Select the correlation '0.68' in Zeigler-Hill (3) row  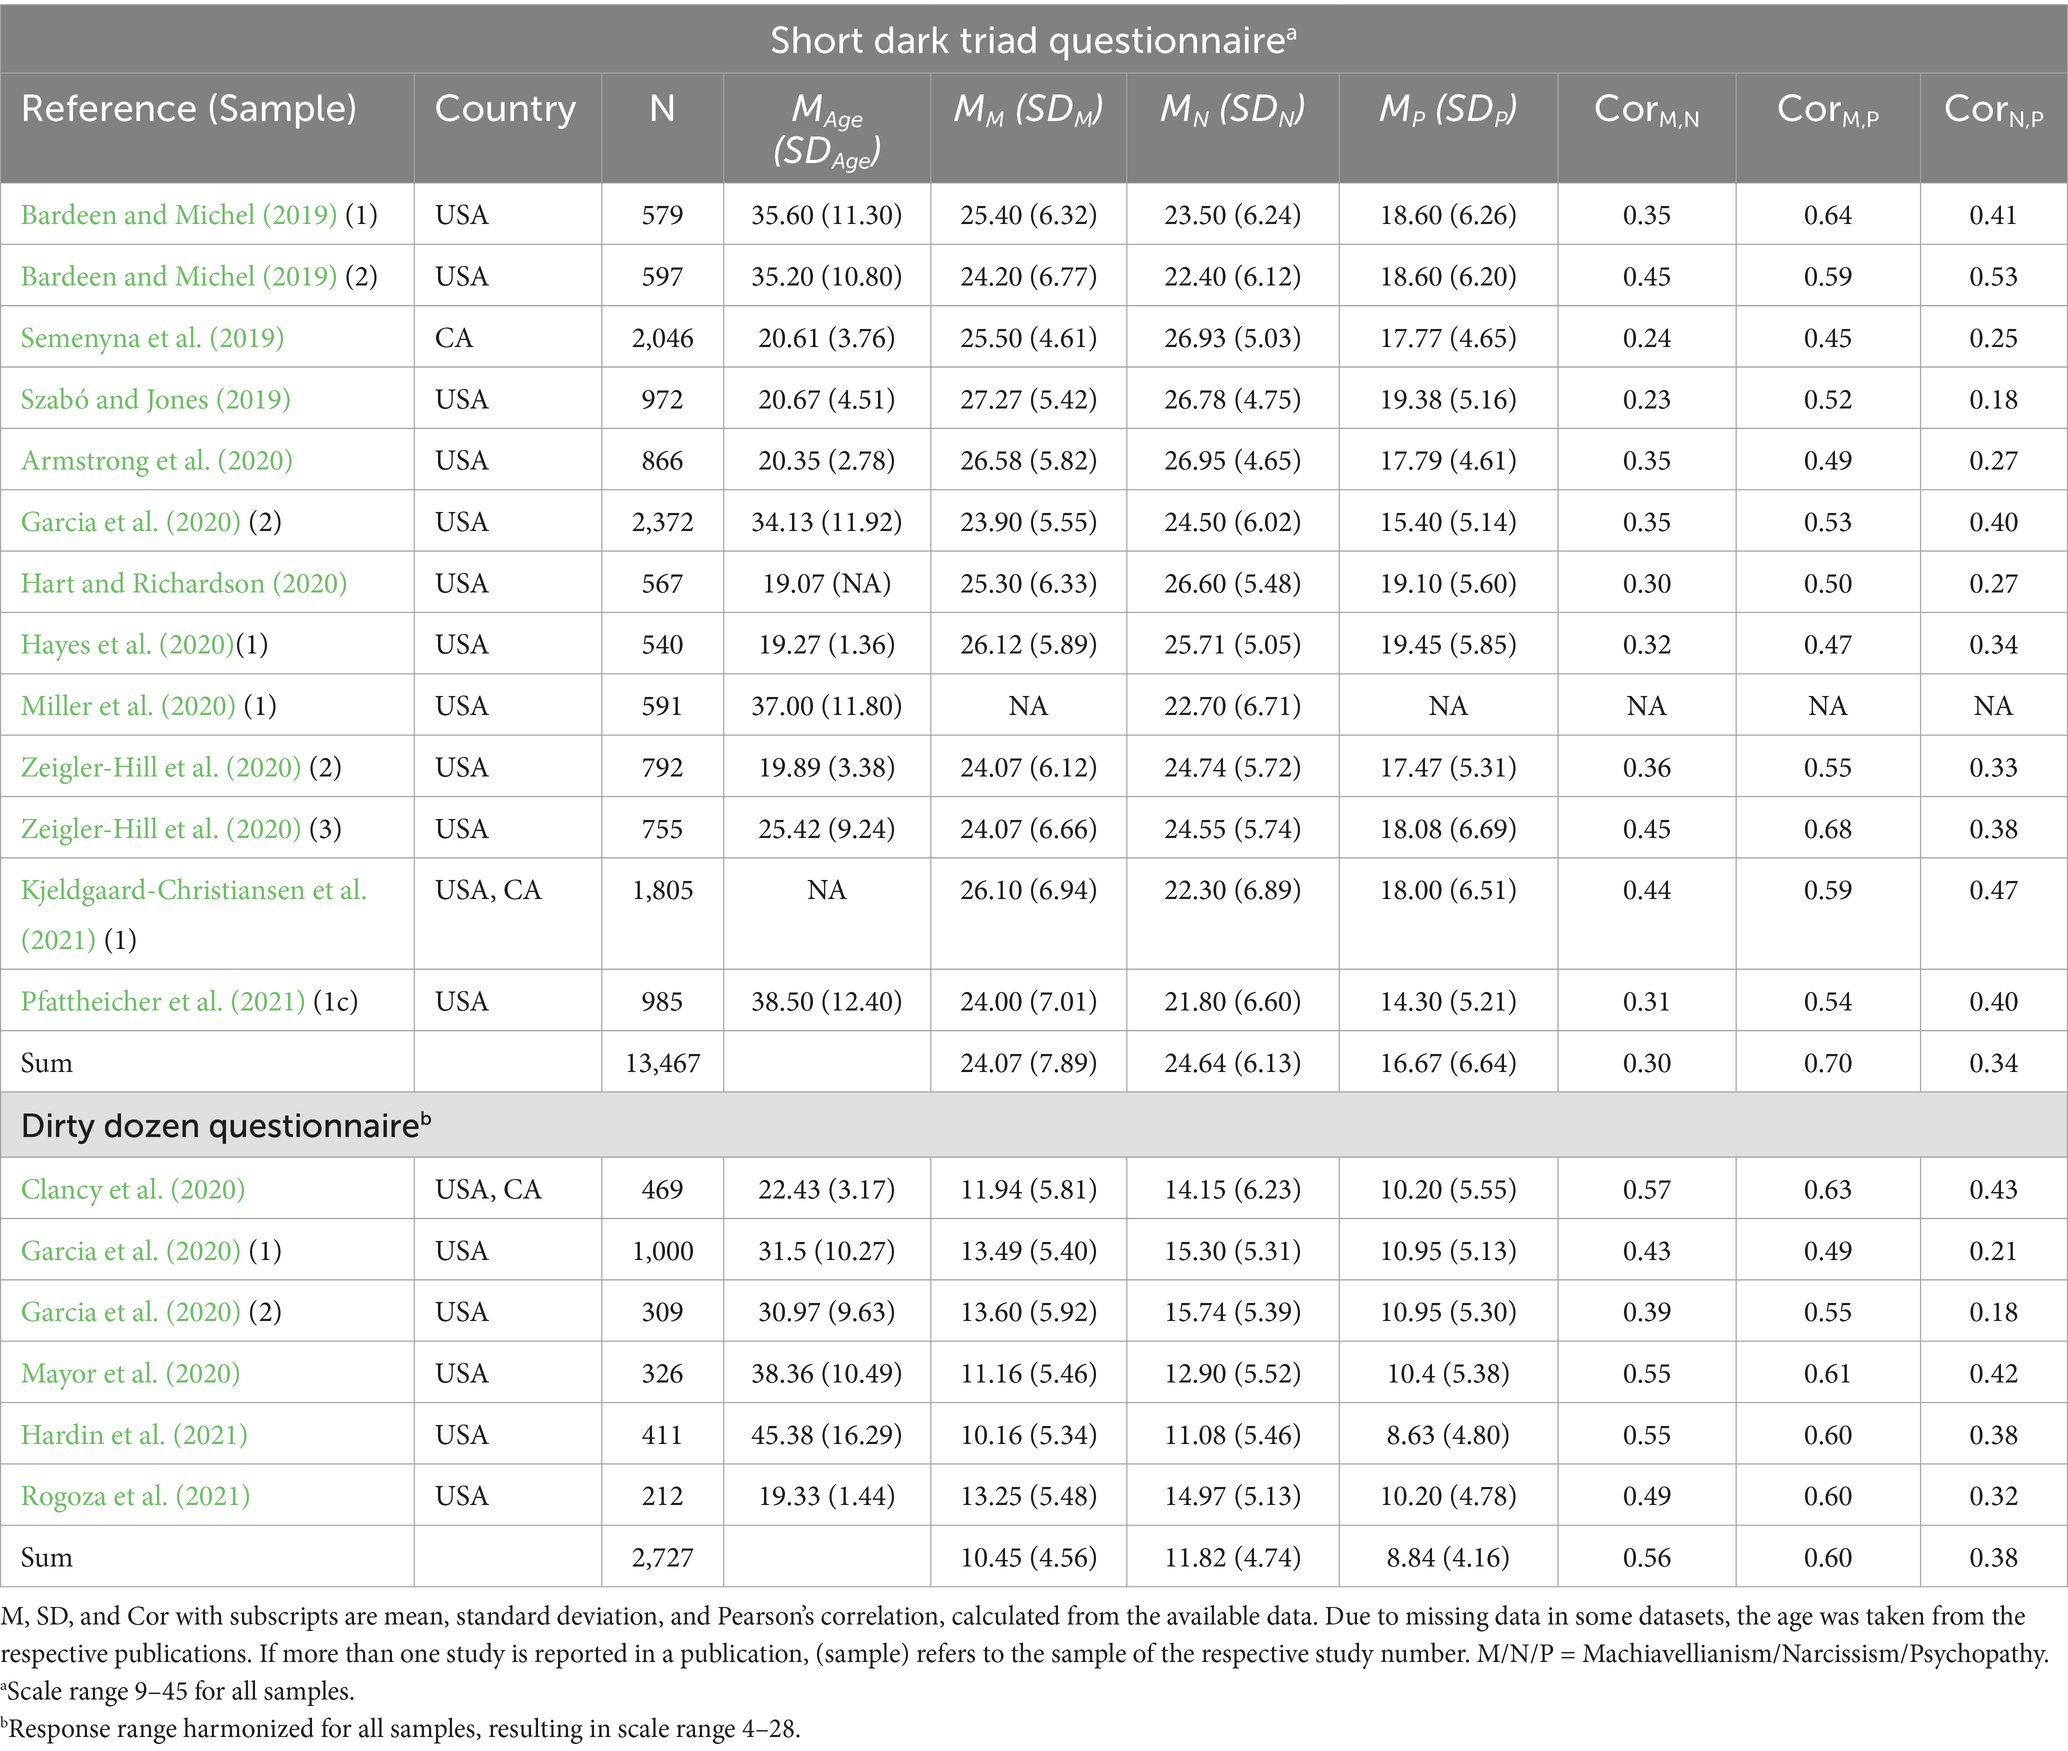(x=1828, y=829)
